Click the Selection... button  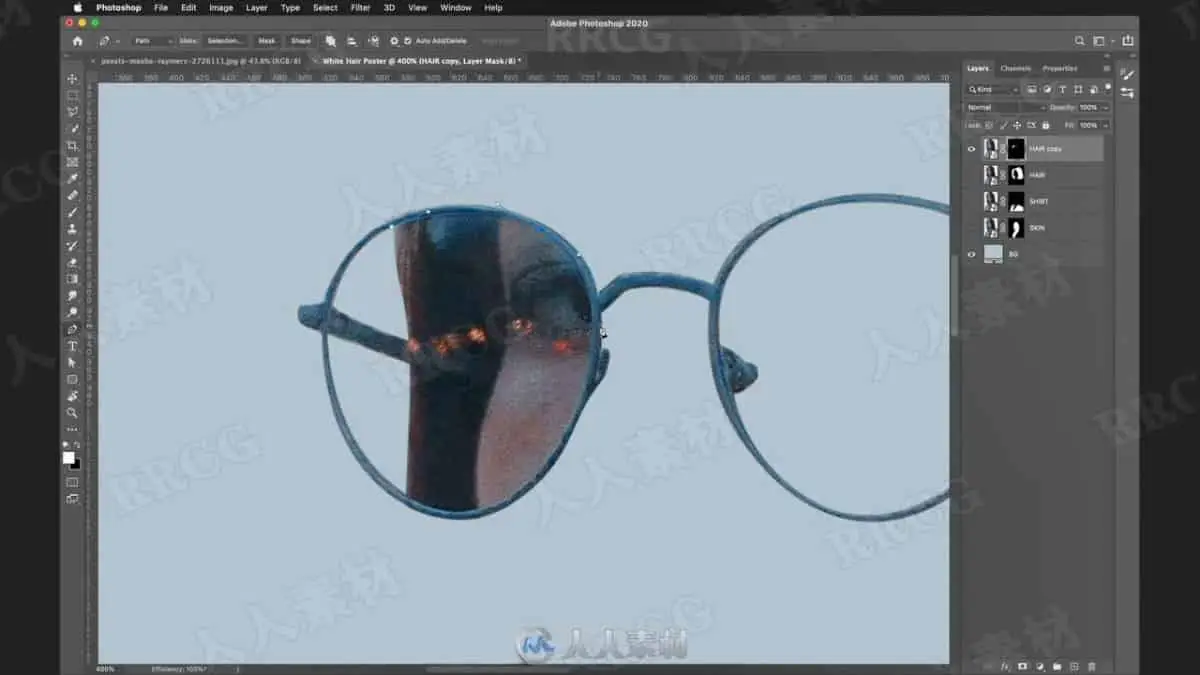[x=225, y=41]
